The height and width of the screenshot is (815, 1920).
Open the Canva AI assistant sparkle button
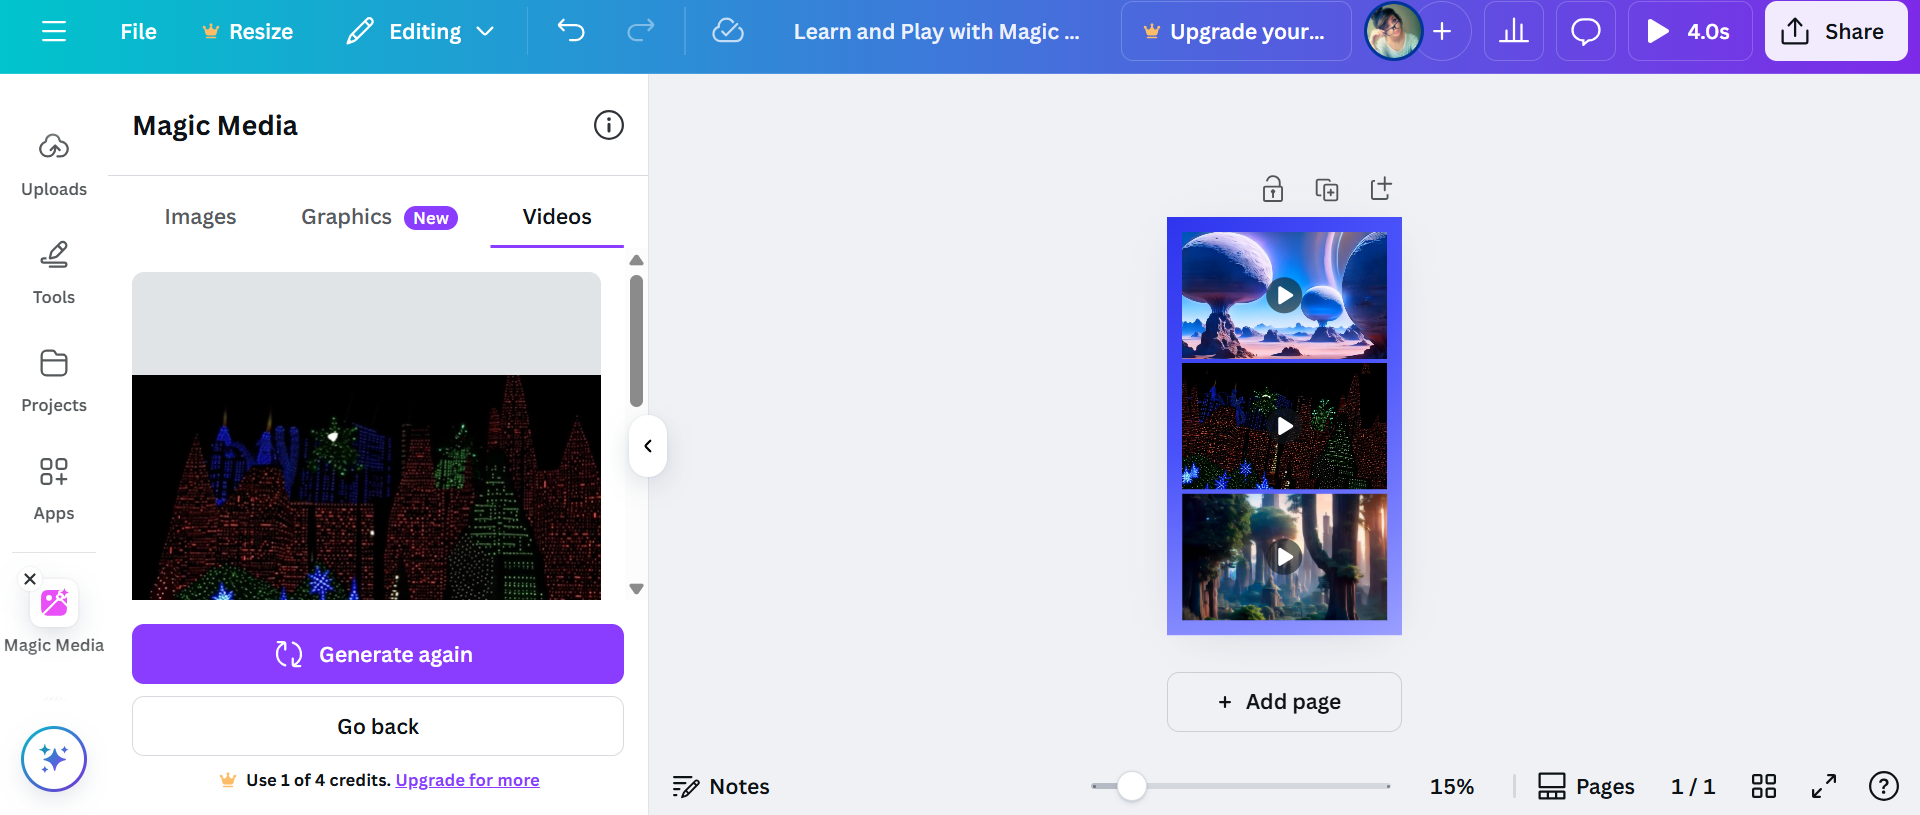pos(54,759)
